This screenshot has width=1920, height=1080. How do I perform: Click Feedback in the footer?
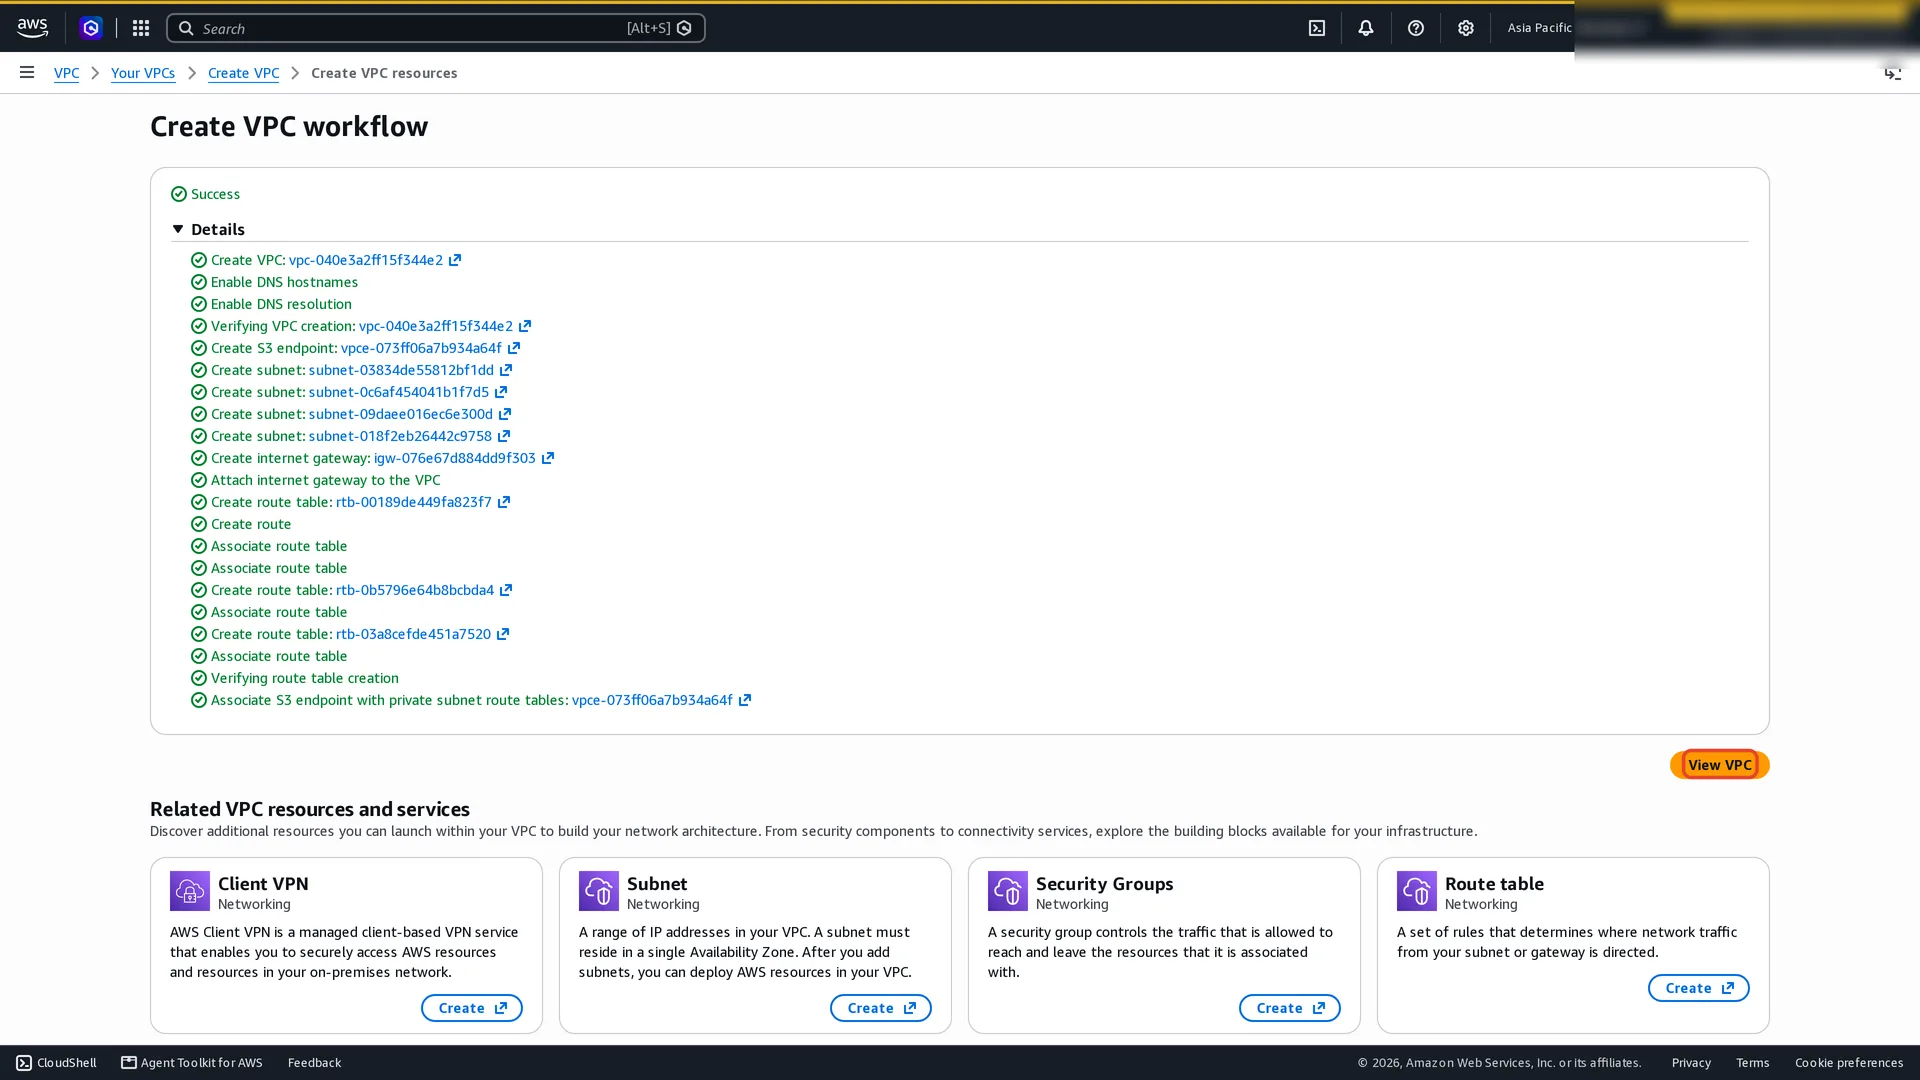[x=314, y=1063]
